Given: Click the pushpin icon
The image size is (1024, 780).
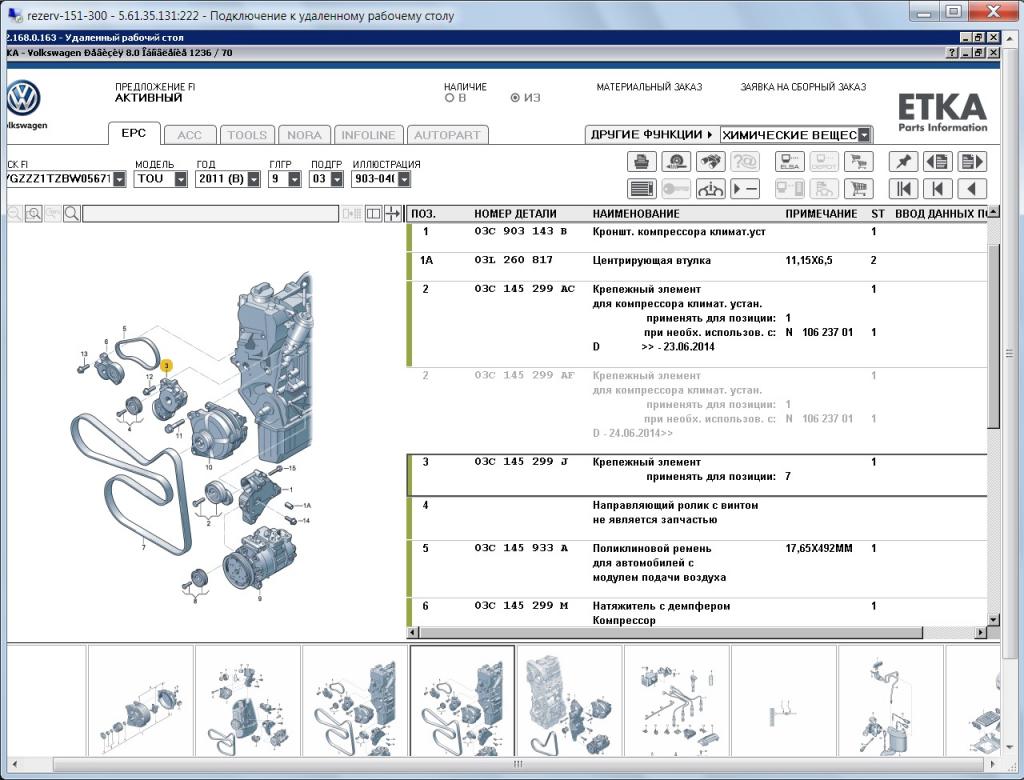Looking at the screenshot, I should point(903,161).
